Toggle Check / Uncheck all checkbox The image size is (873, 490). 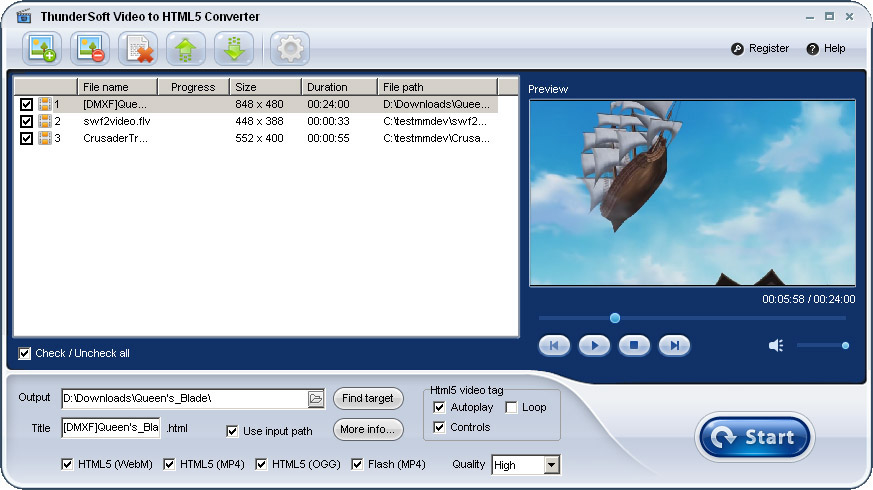pyautogui.click(x=25, y=353)
